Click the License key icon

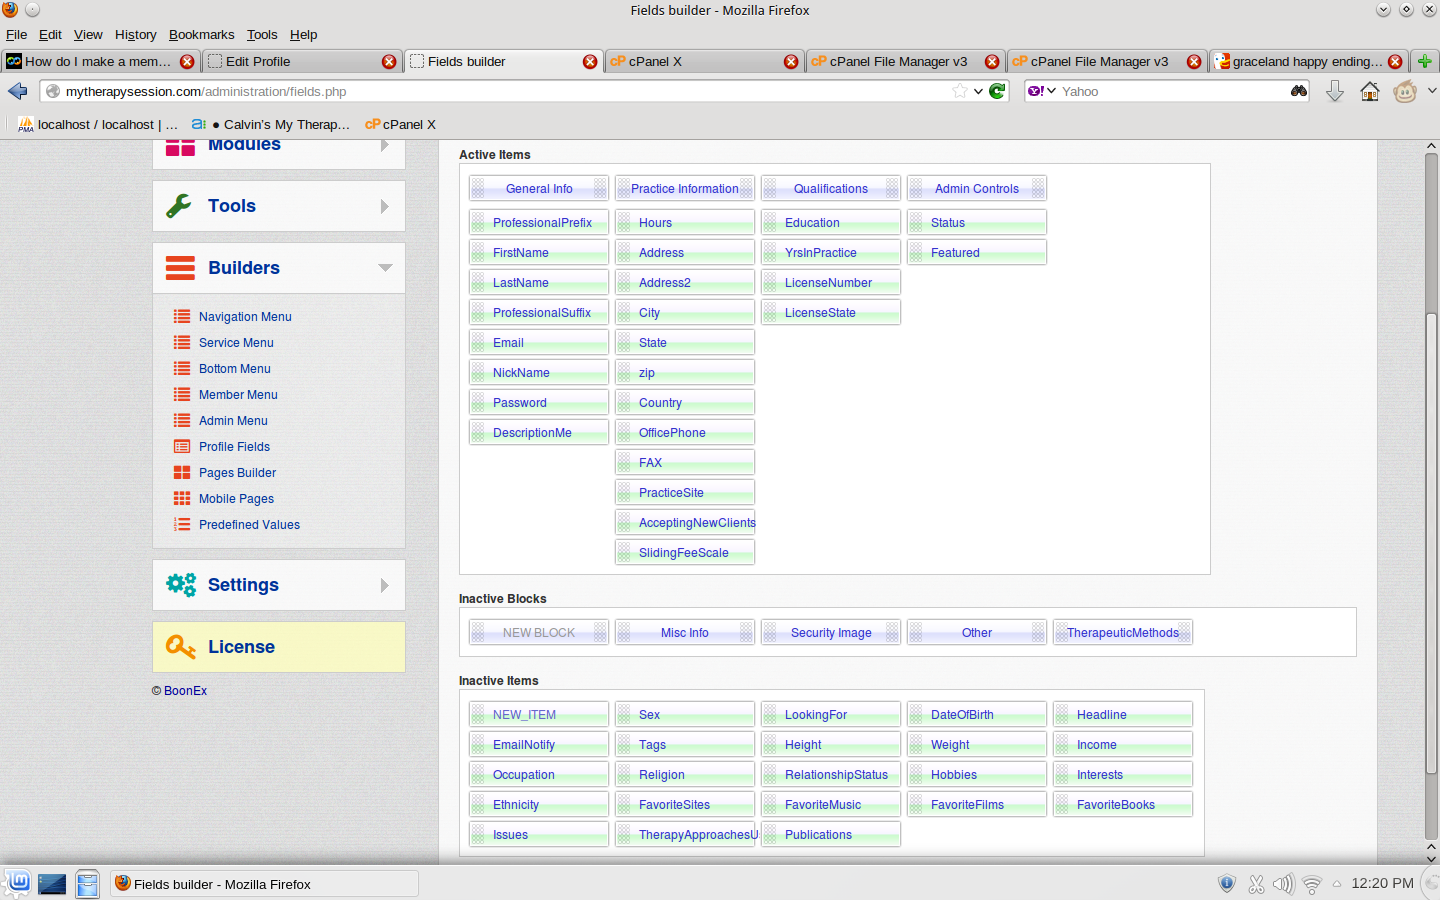[181, 647]
